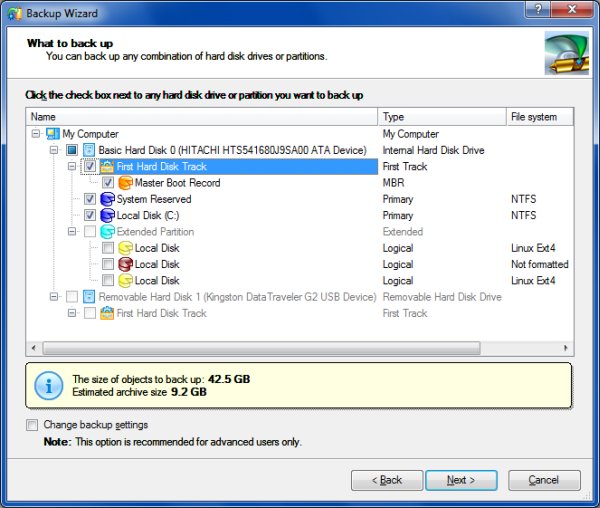Click the wizard banner image at top right
This screenshot has width=600, height=508.
click(567, 53)
